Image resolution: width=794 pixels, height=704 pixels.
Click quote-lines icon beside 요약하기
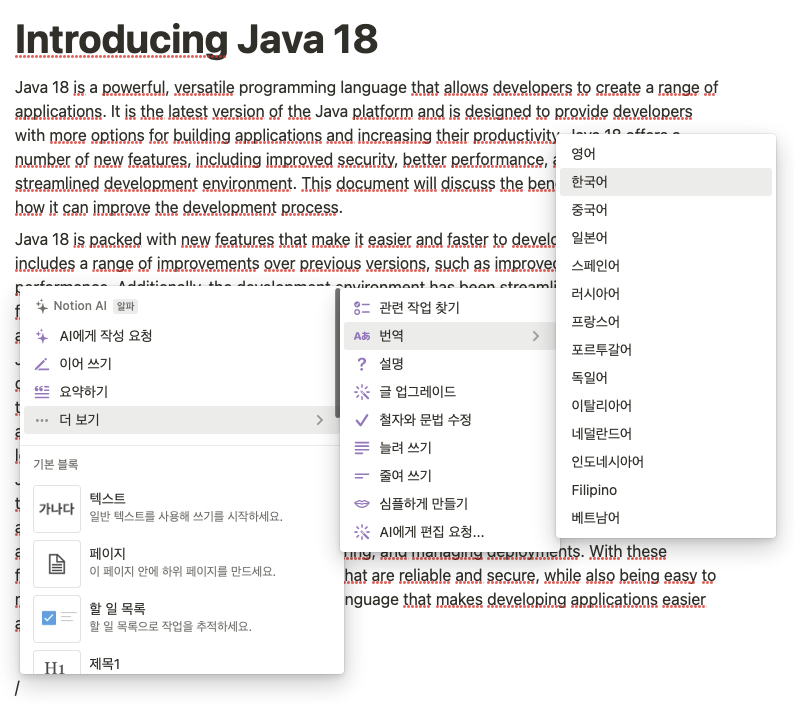coord(42,392)
